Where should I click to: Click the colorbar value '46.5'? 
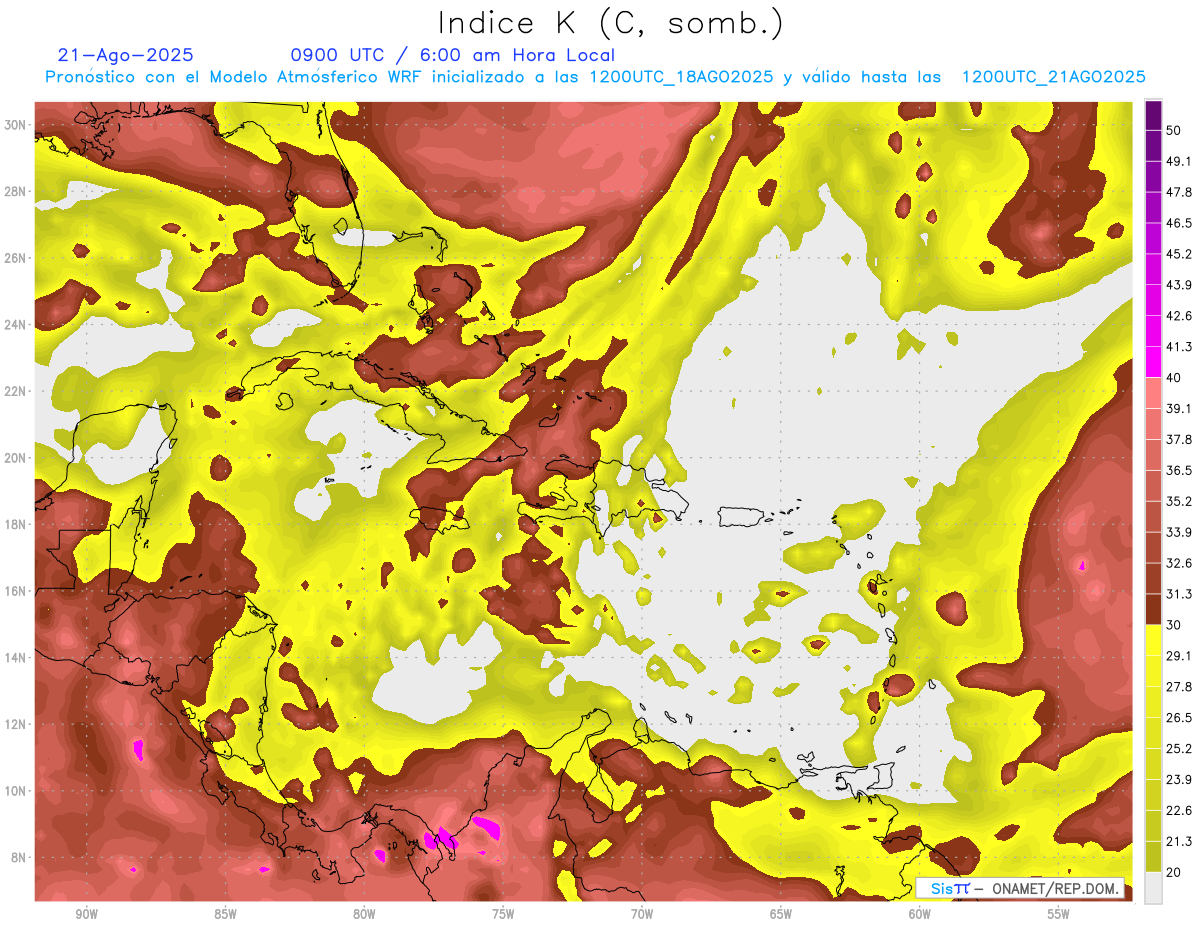[x=1178, y=223]
